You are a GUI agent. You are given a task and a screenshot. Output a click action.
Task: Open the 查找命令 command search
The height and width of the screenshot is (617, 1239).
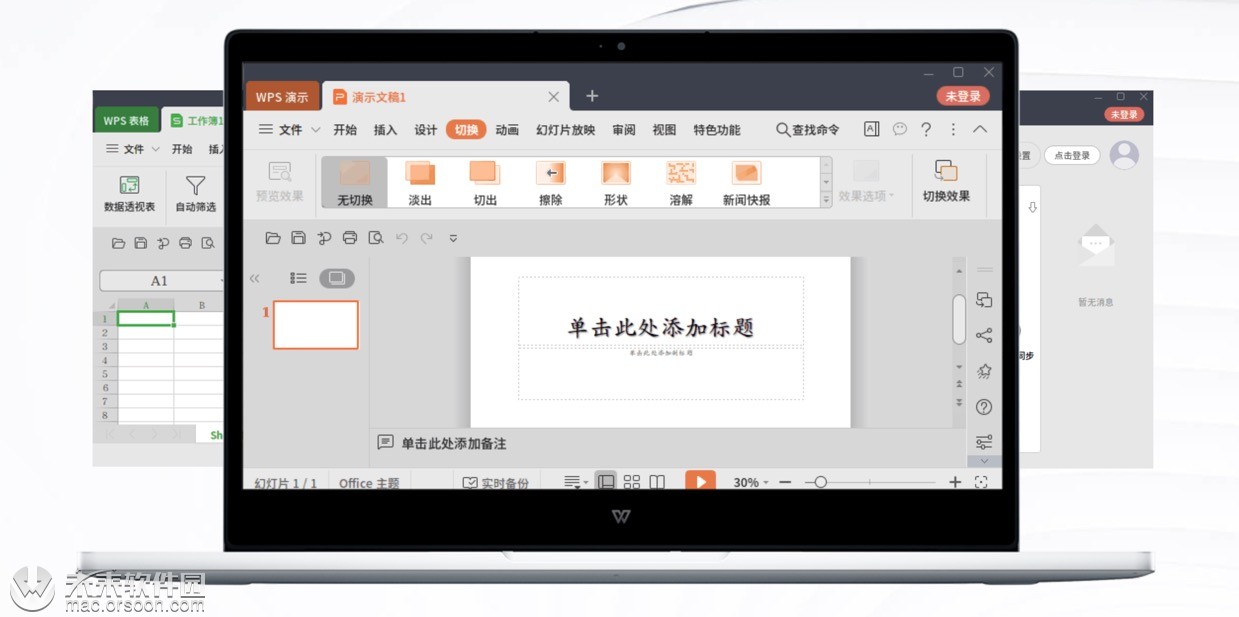[808, 130]
